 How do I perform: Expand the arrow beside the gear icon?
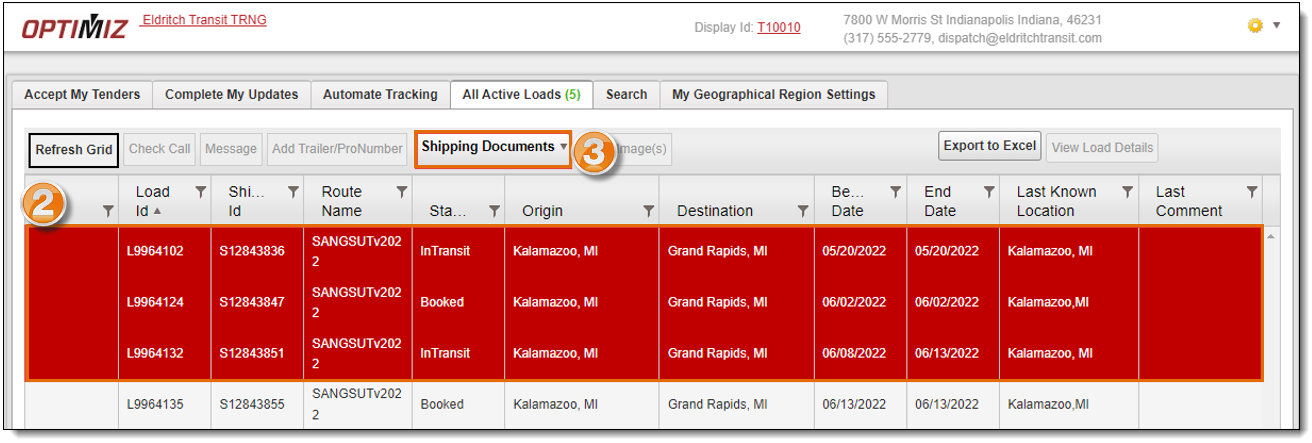pos(1276,26)
